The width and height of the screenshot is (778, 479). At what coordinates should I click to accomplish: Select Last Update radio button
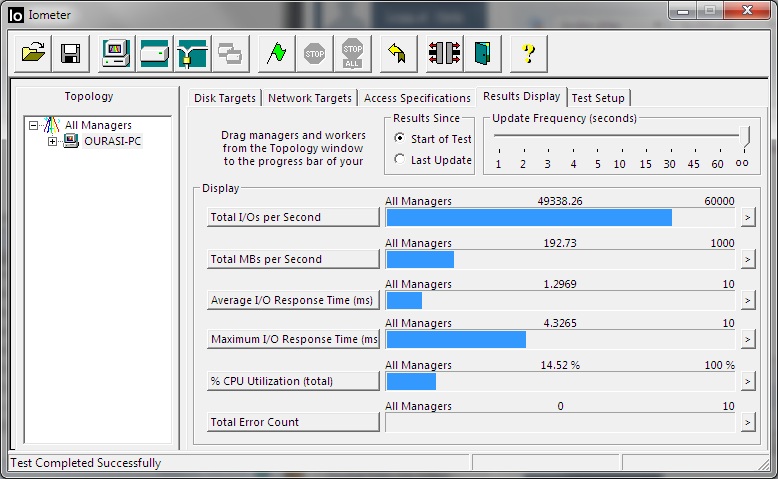coord(399,159)
